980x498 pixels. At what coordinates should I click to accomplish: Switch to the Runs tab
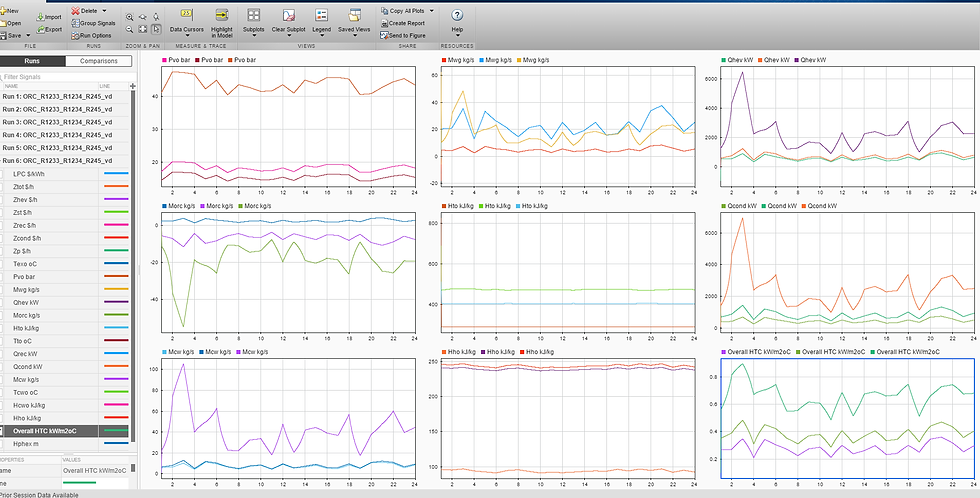(x=32, y=61)
